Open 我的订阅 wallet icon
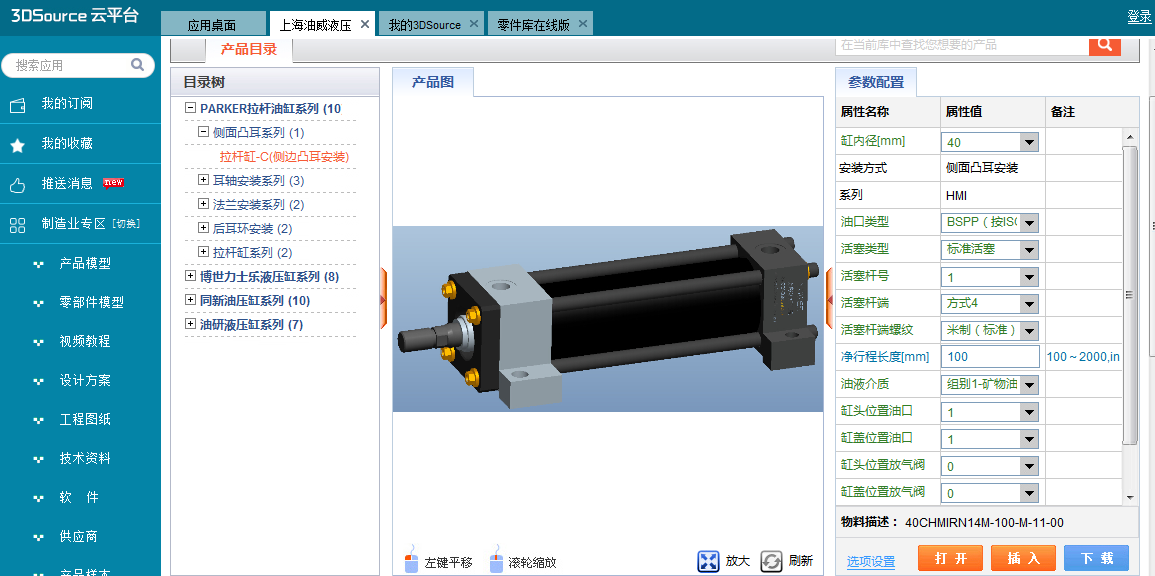The image size is (1155, 576). click(18, 105)
